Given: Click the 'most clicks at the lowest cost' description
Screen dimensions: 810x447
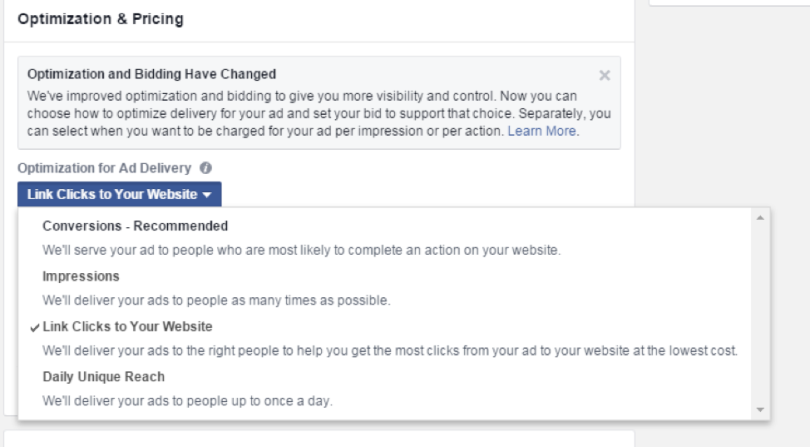Looking at the screenshot, I should click(390, 351).
